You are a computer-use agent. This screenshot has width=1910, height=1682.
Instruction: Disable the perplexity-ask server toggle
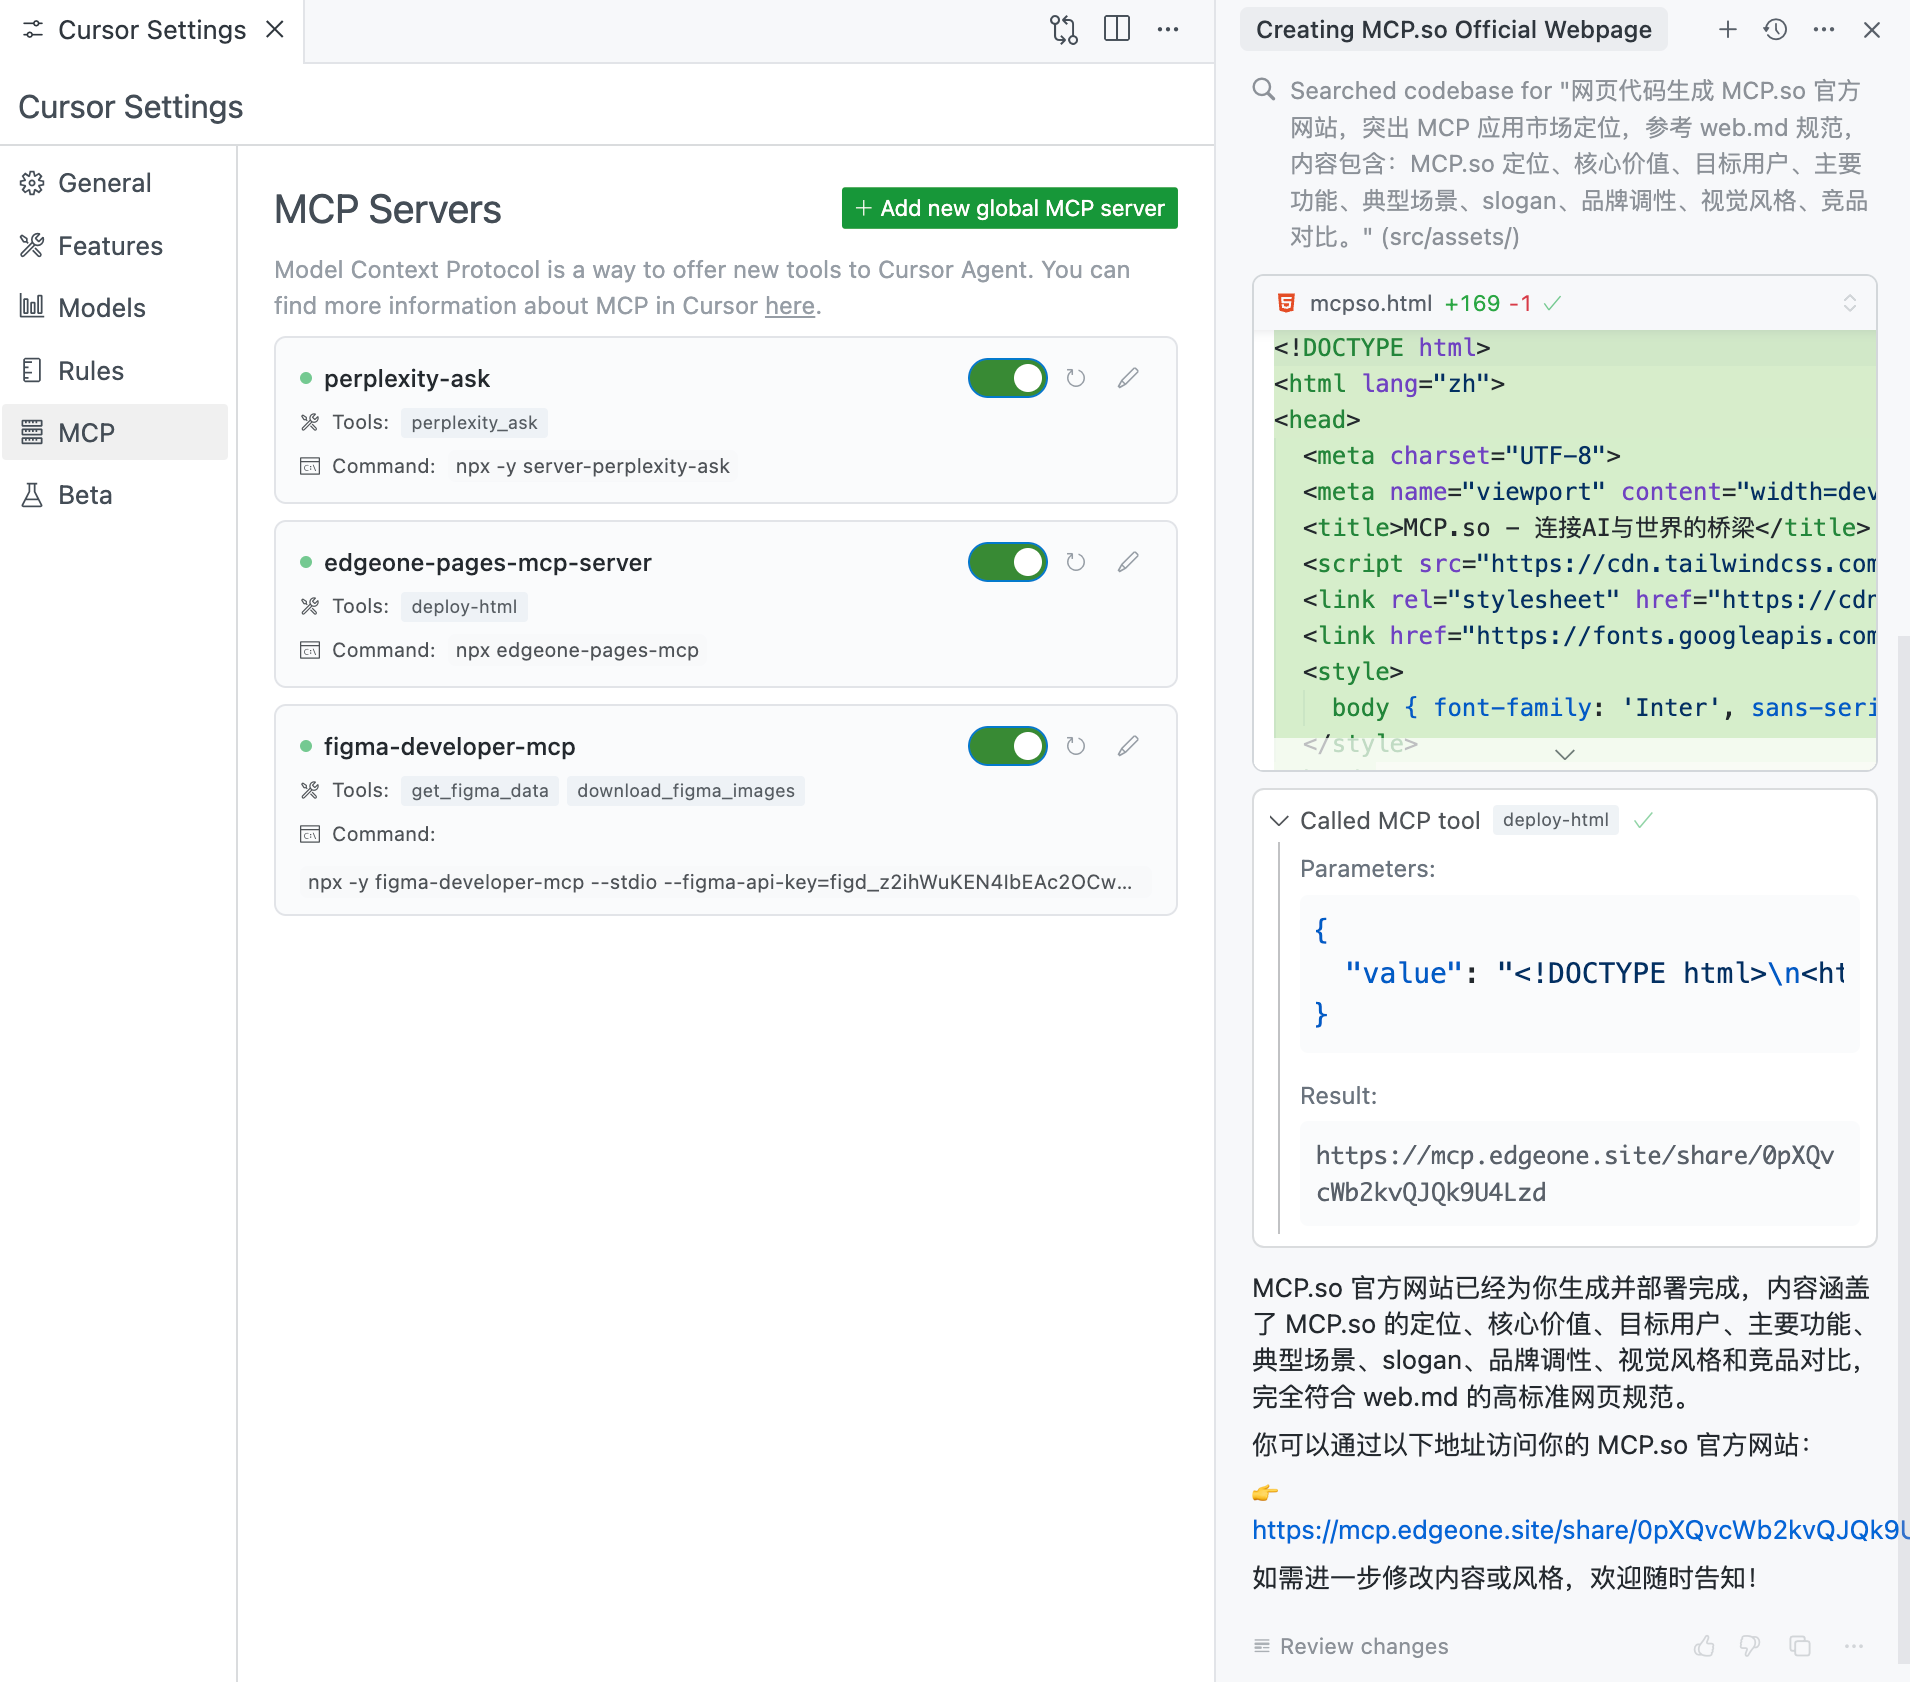tap(1007, 378)
